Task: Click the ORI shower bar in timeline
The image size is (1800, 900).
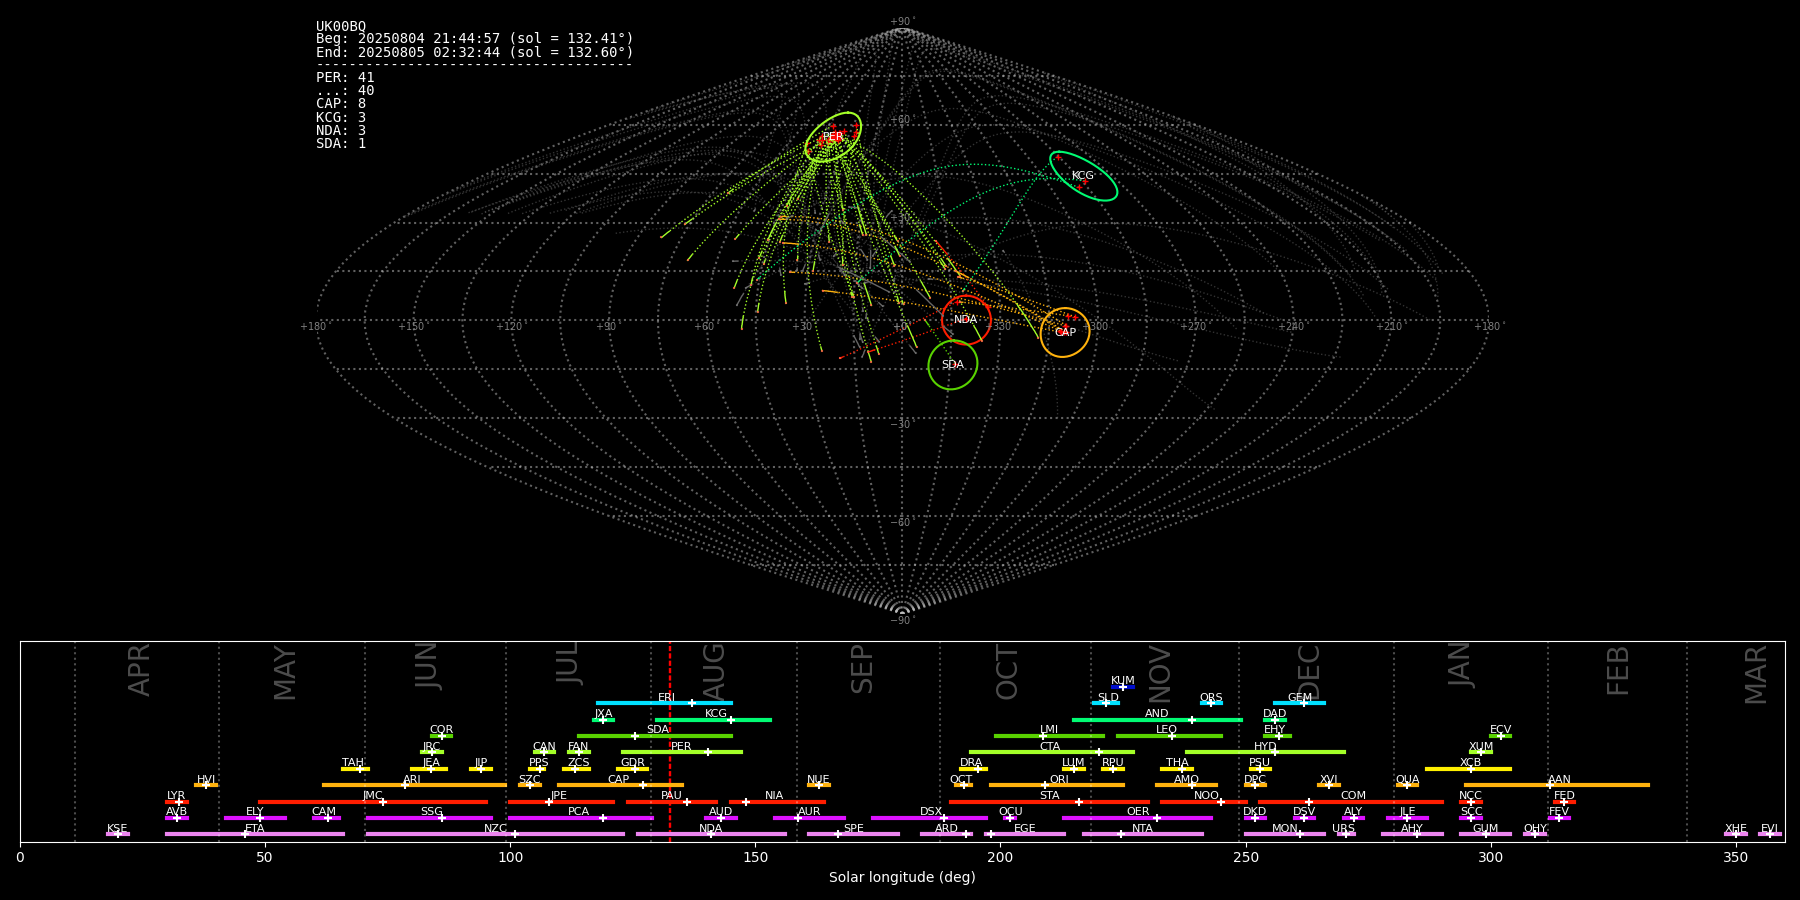Action: click(x=1057, y=785)
